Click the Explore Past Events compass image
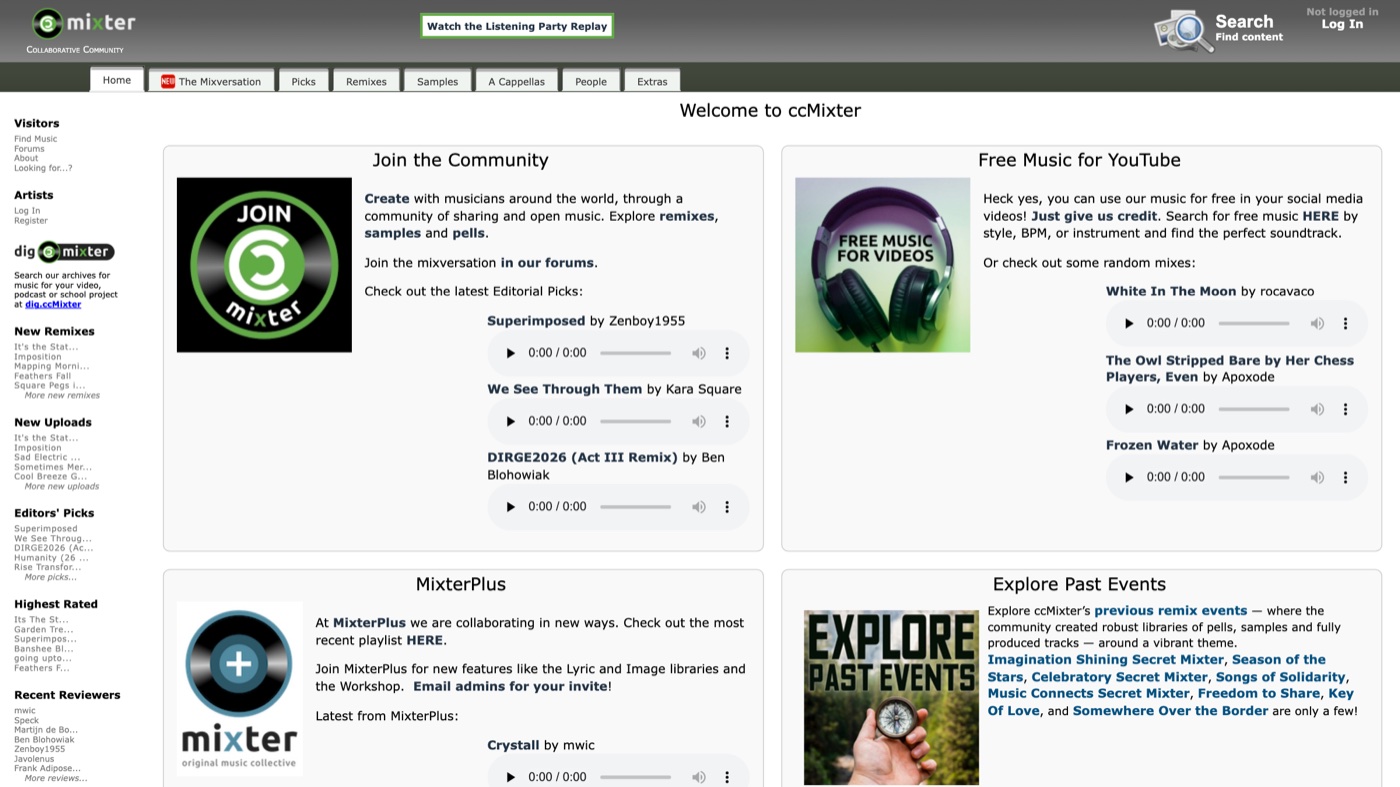The height and width of the screenshot is (787, 1400). [x=891, y=698]
